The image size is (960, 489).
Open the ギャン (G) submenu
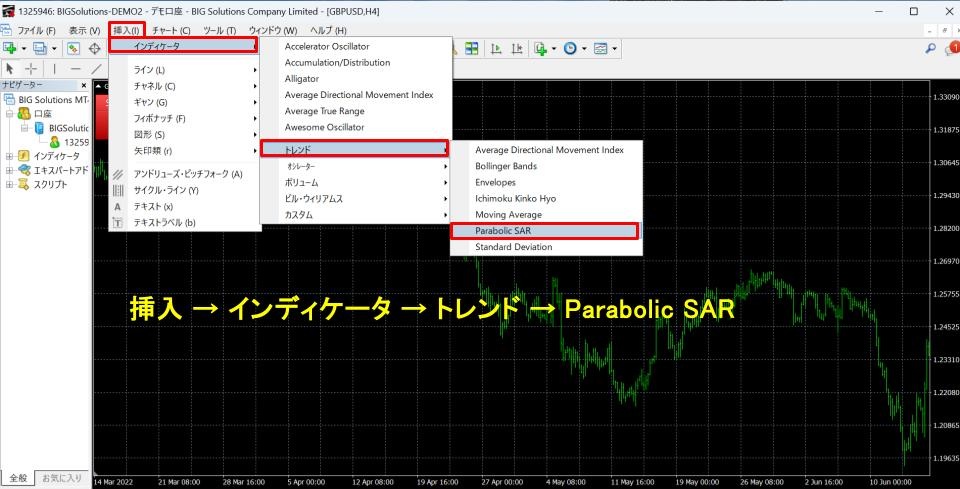click(x=185, y=102)
